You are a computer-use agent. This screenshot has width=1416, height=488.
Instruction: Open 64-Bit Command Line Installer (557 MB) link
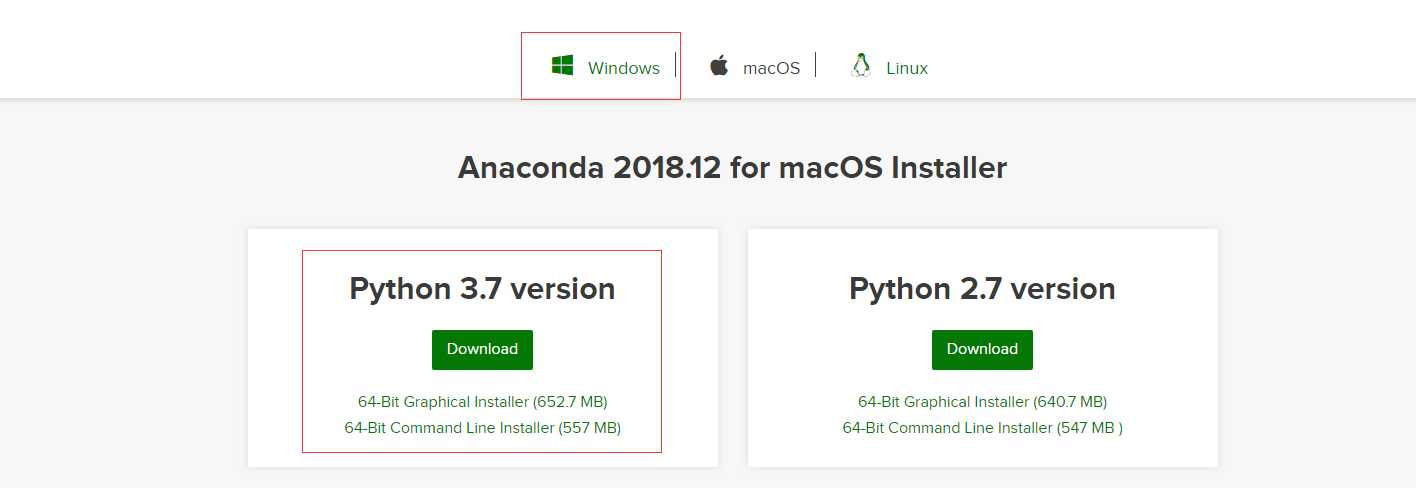pyautogui.click(x=483, y=428)
